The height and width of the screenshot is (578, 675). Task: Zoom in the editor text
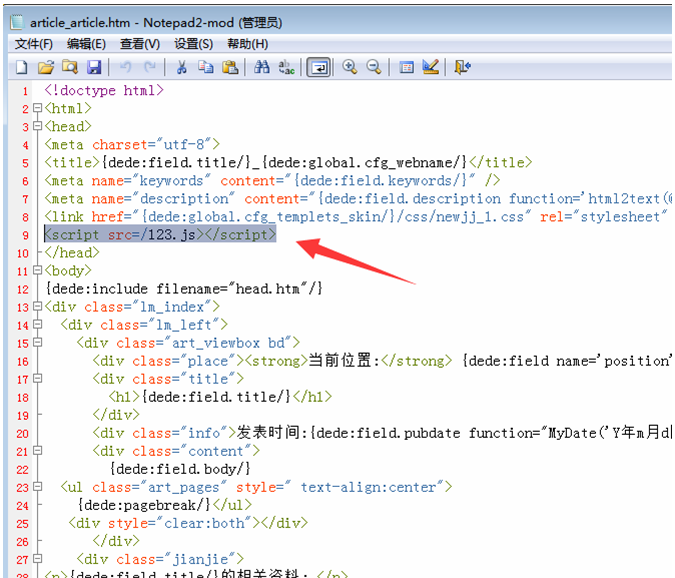coord(350,67)
